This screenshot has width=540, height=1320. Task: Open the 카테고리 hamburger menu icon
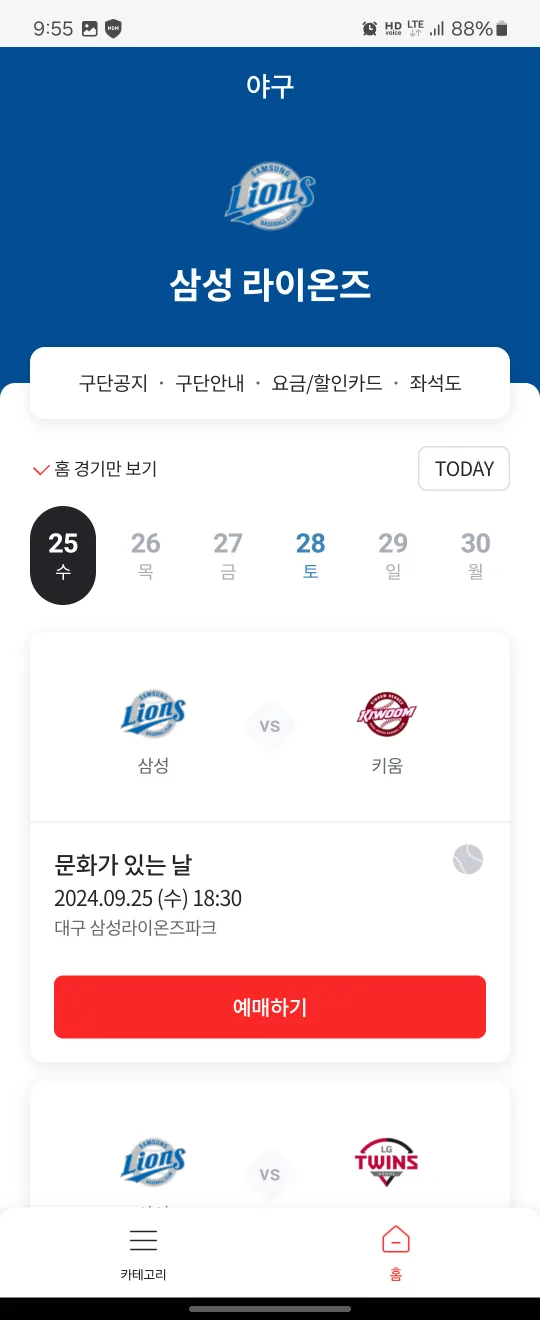(143, 1241)
